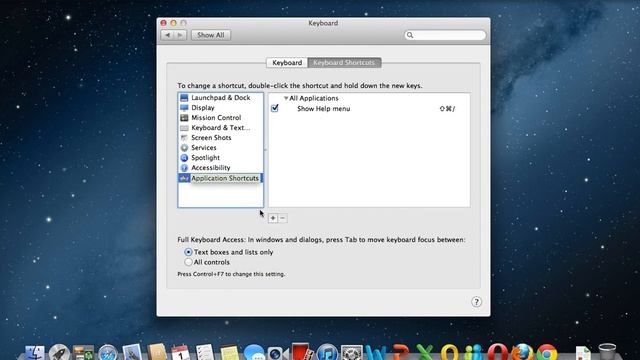The width and height of the screenshot is (640, 360).
Task: Select Launchpad & Dock category
Action: (220, 98)
